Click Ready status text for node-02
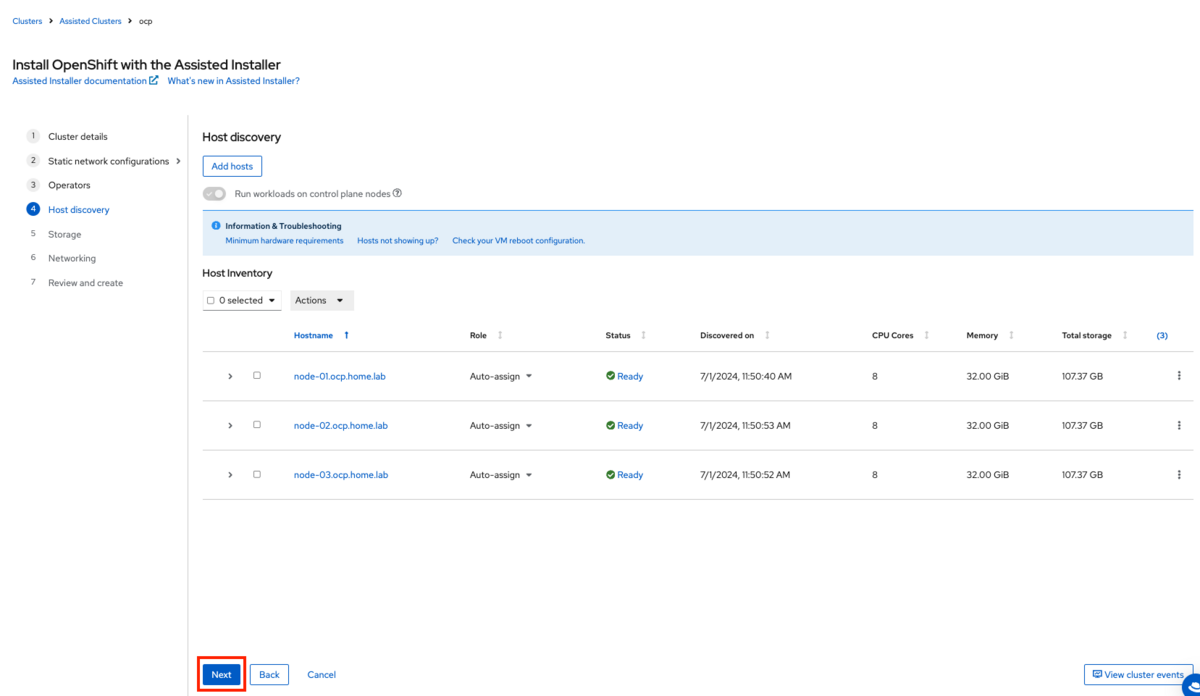The height and width of the screenshot is (696, 1200). 630,425
